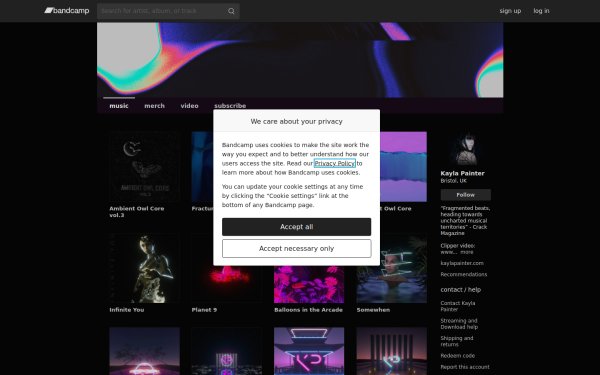Switch to the subscribe tab
The width and height of the screenshot is (600, 375).
pyautogui.click(x=230, y=106)
